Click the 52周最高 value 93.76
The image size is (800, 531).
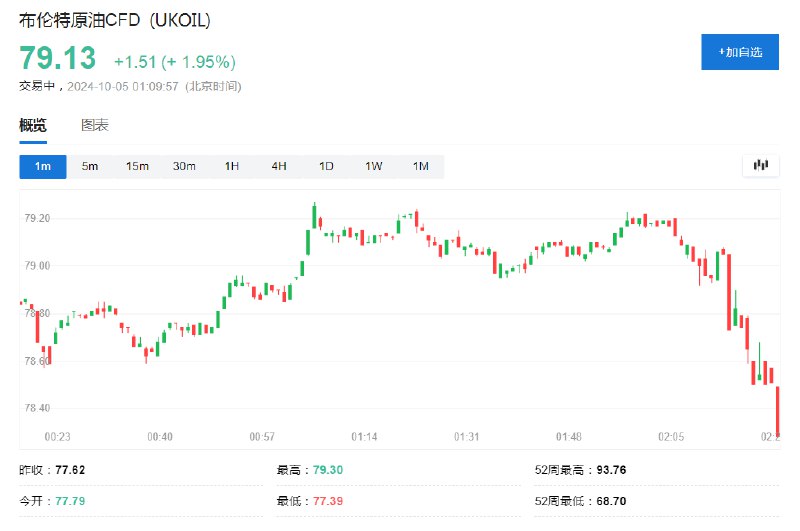(x=611, y=470)
